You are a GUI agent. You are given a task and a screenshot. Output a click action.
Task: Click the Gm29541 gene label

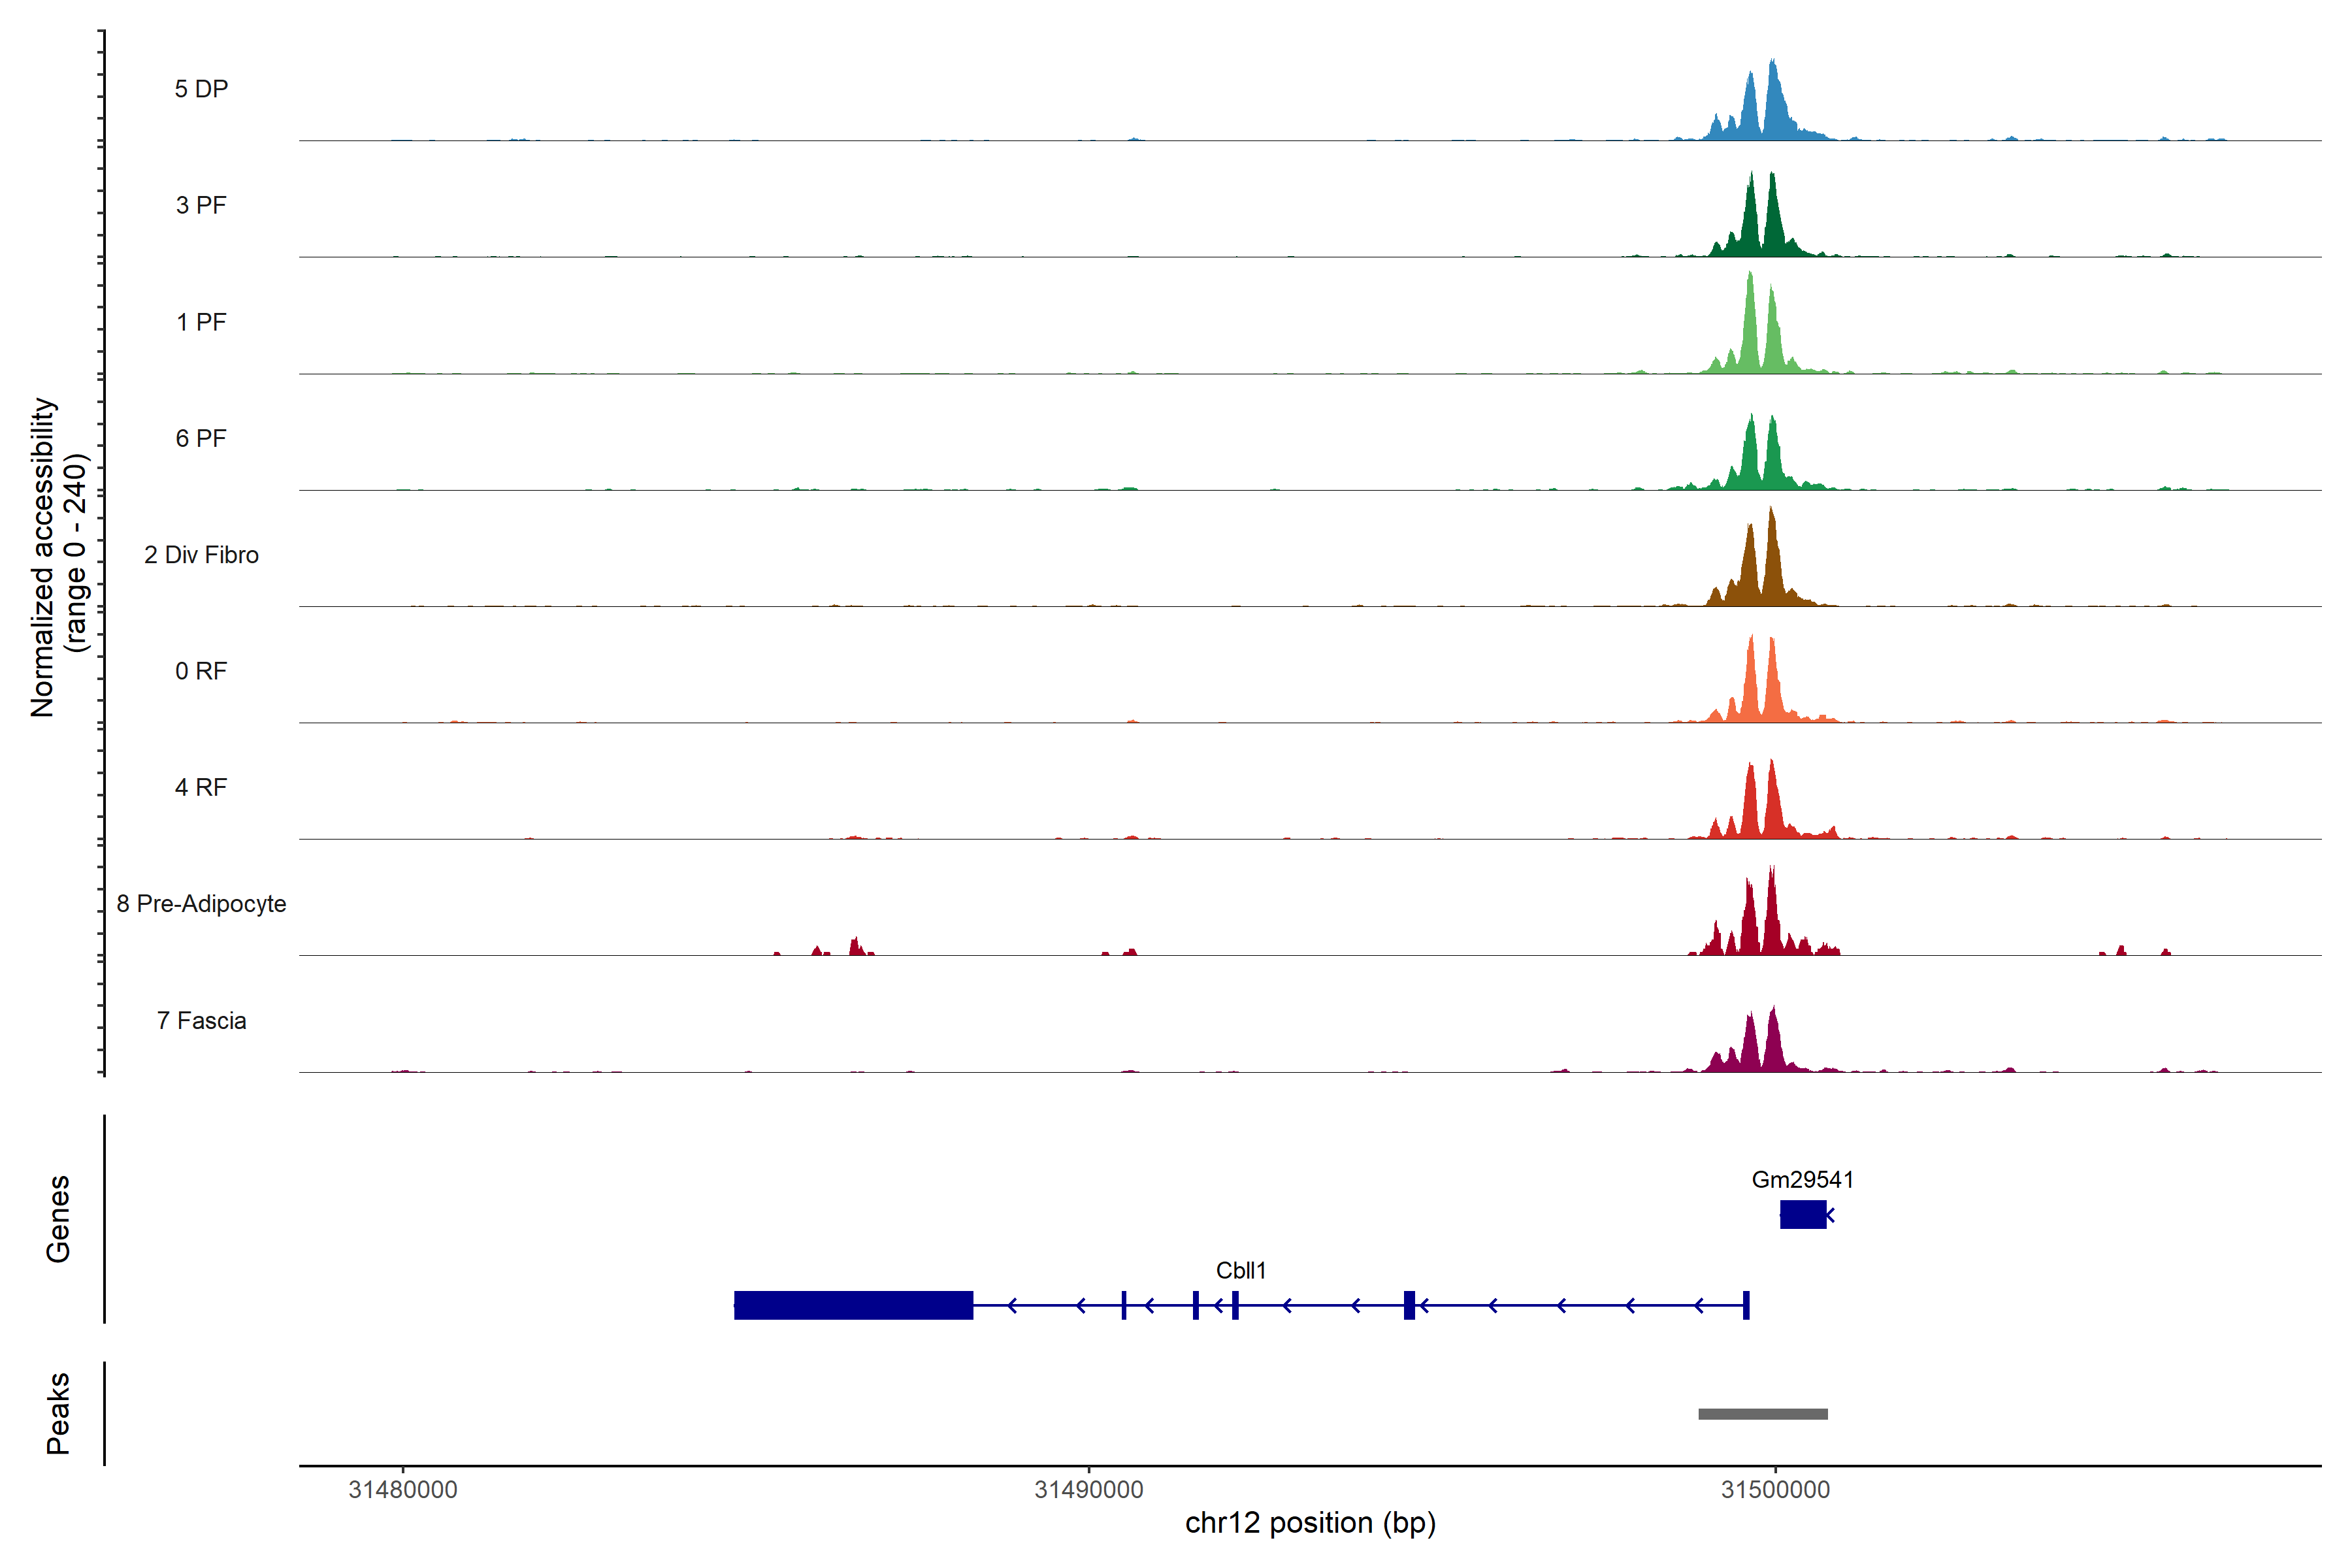(1802, 1180)
